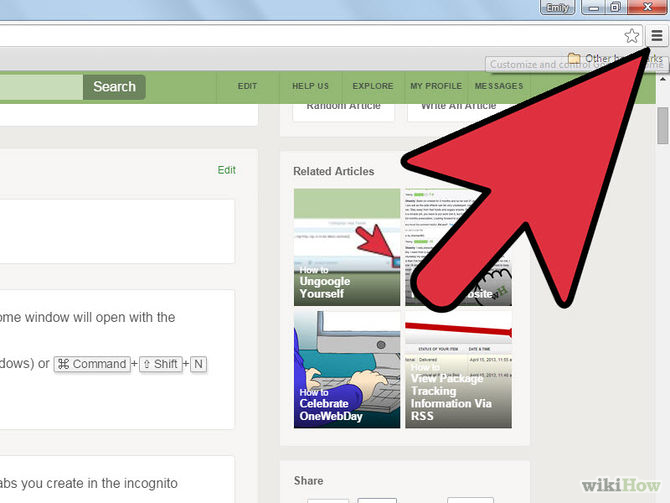
Task: Expand the EXPLORE menu
Action: (373, 86)
